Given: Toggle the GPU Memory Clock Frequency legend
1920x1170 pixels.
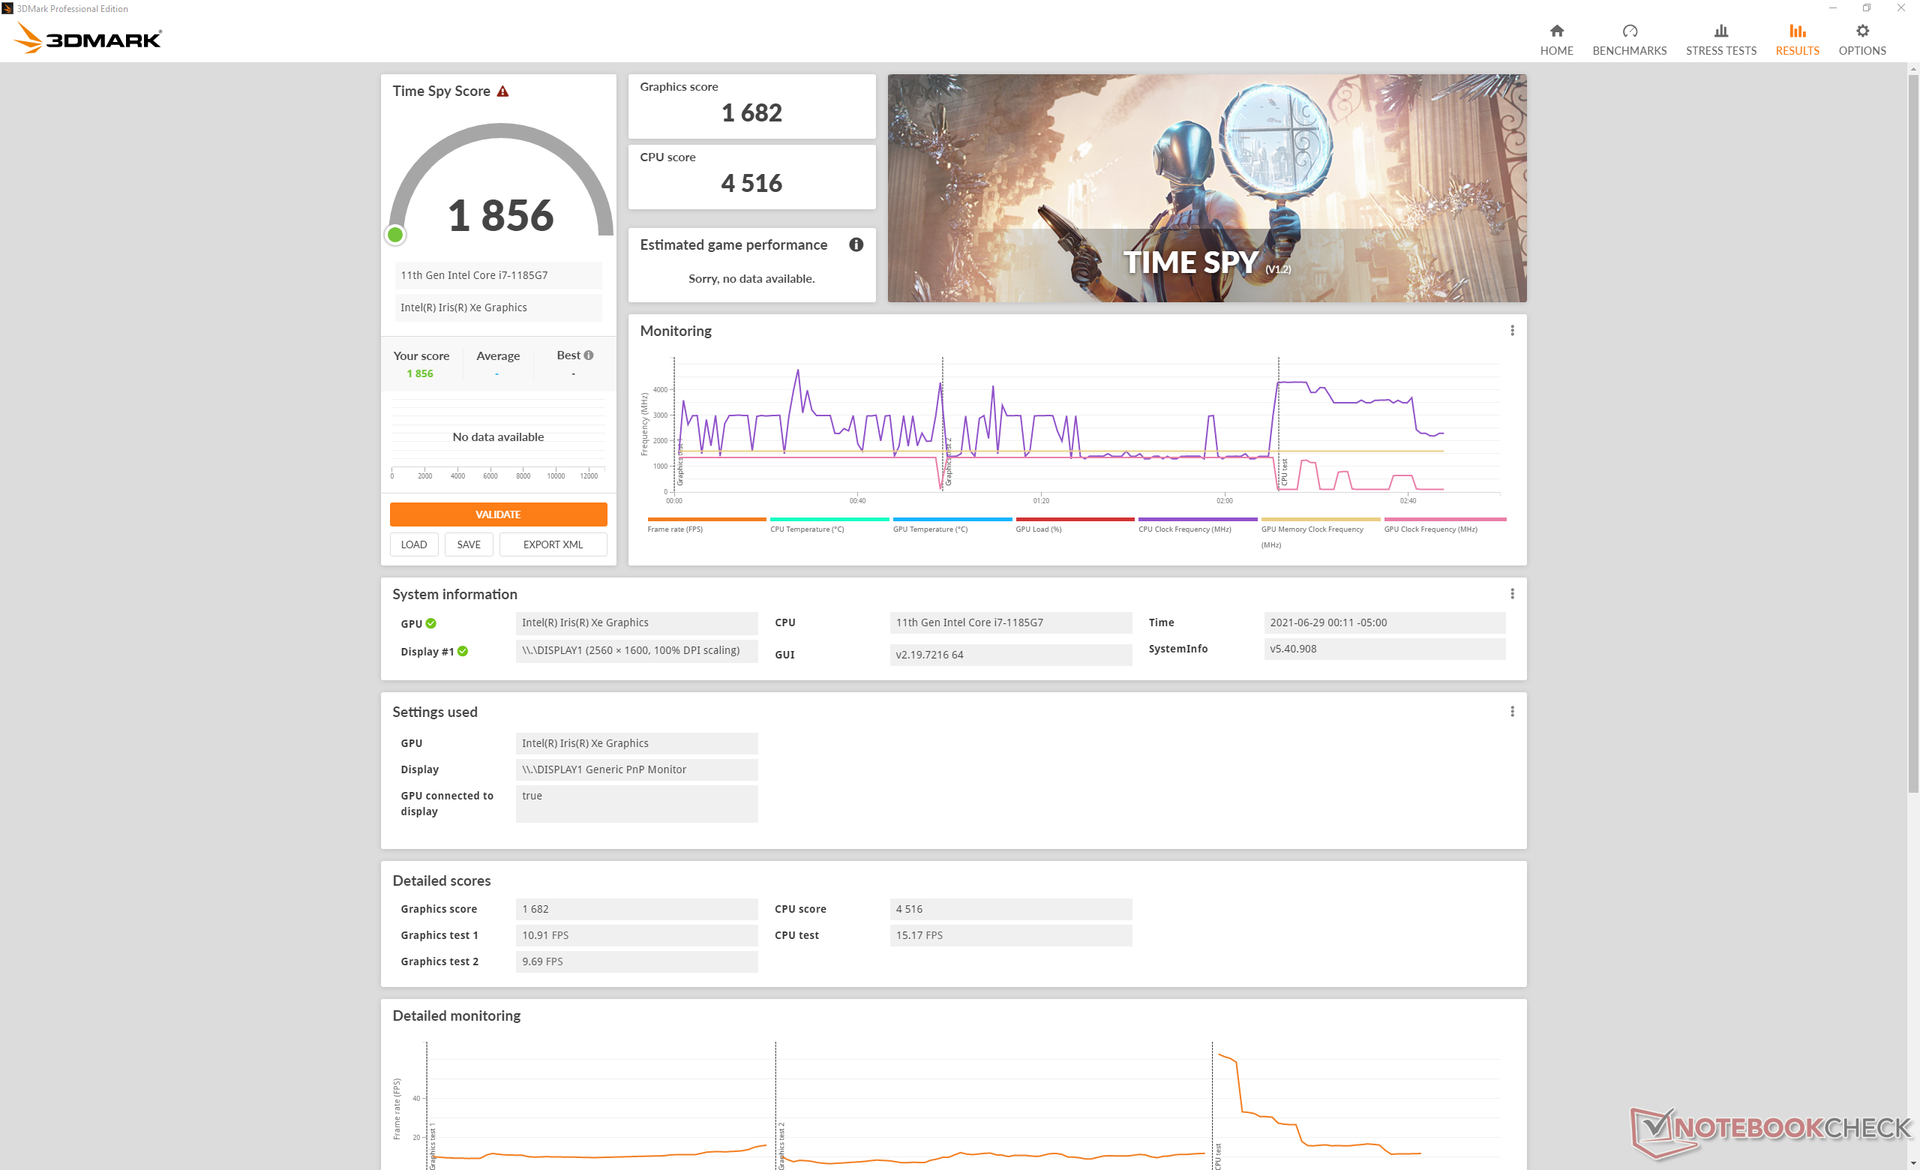Looking at the screenshot, I should pyautogui.click(x=1320, y=533).
